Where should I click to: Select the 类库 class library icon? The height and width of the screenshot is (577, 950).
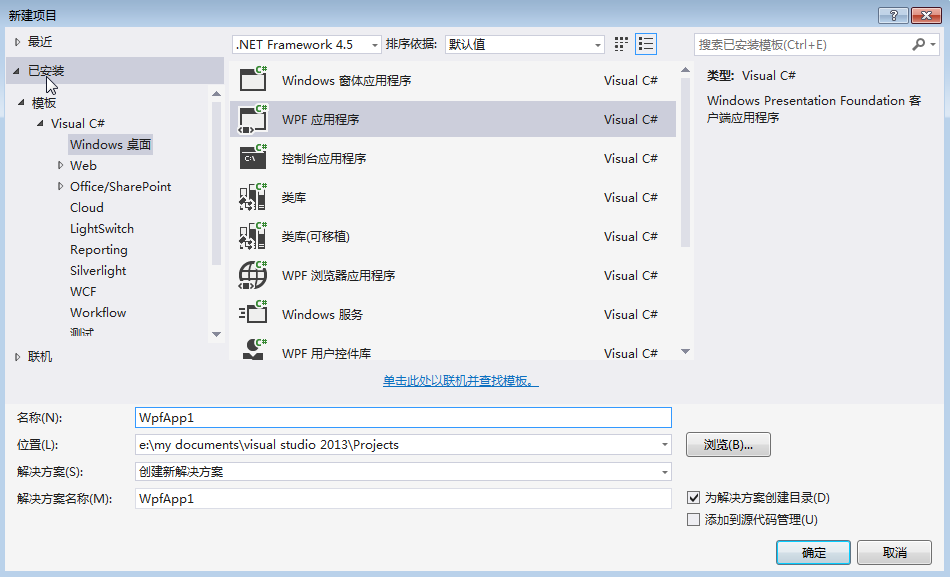[253, 197]
